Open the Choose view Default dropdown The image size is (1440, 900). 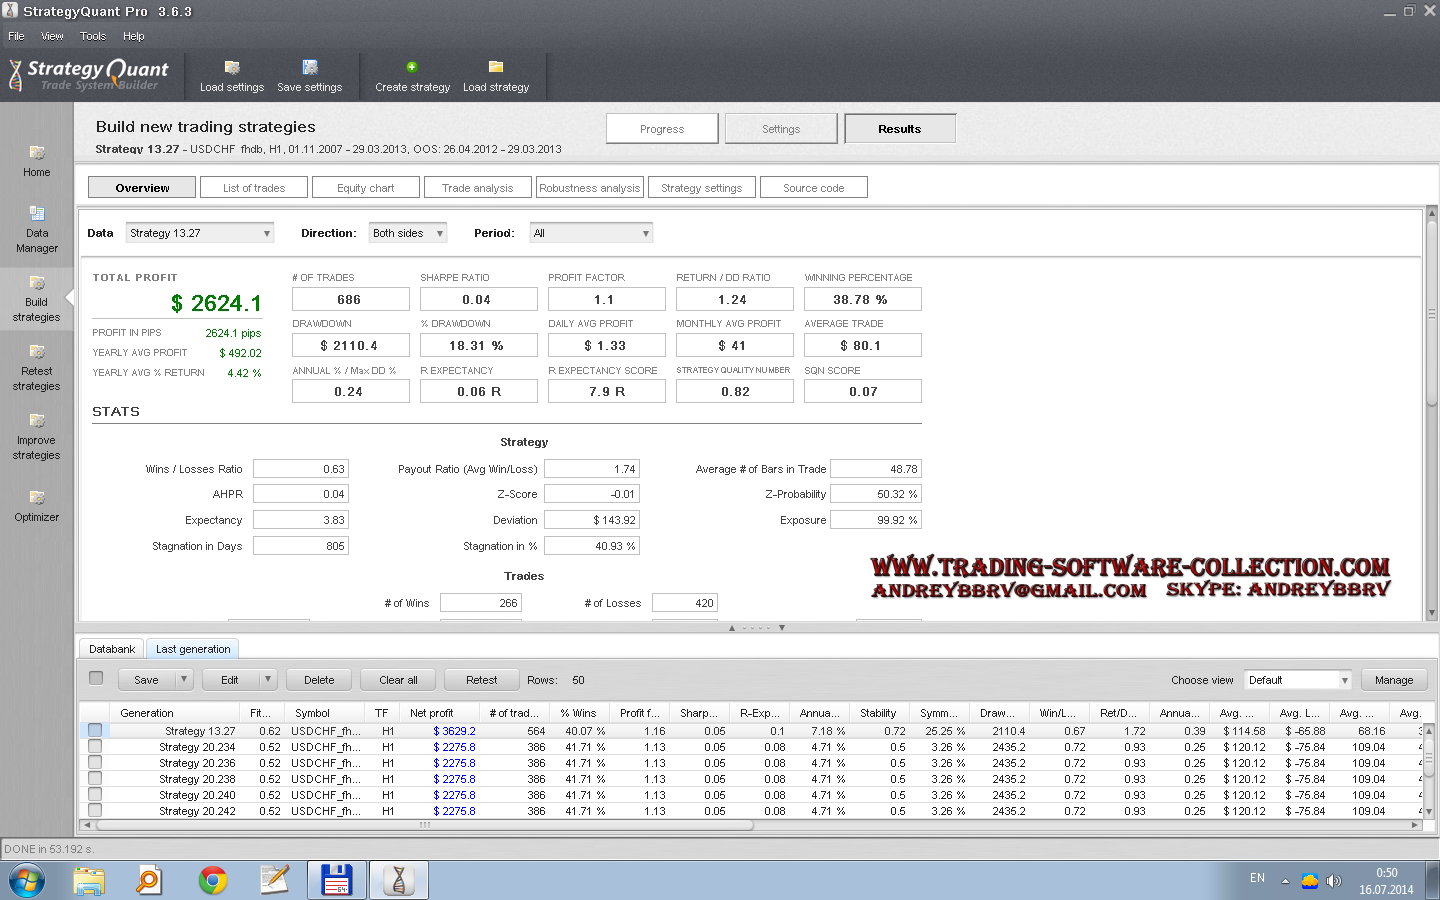[1297, 680]
